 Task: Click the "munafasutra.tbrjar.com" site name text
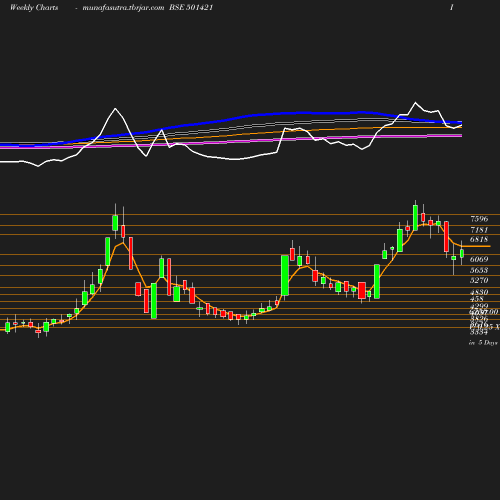point(123,8)
